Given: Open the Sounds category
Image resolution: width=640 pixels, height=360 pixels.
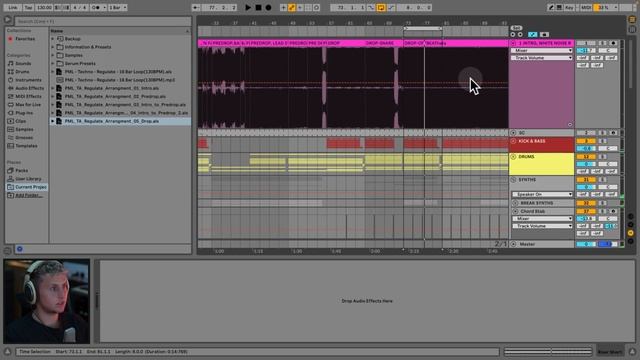Looking at the screenshot, I should click(x=23, y=63).
